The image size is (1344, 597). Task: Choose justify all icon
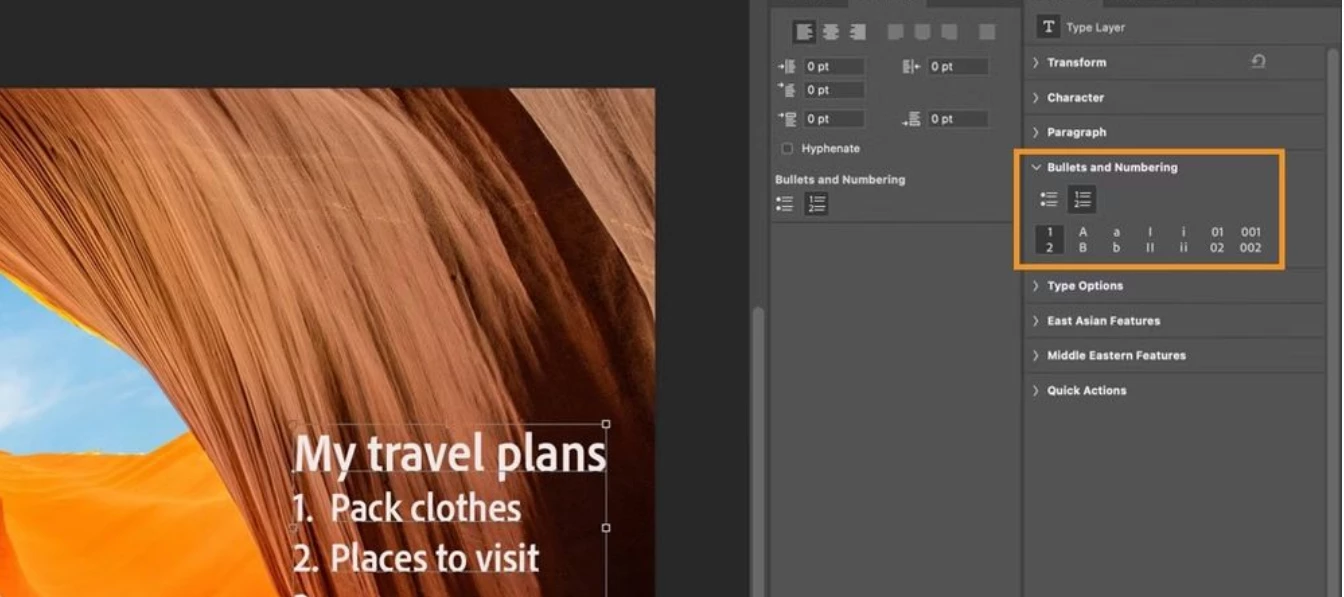(x=987, y=32)
